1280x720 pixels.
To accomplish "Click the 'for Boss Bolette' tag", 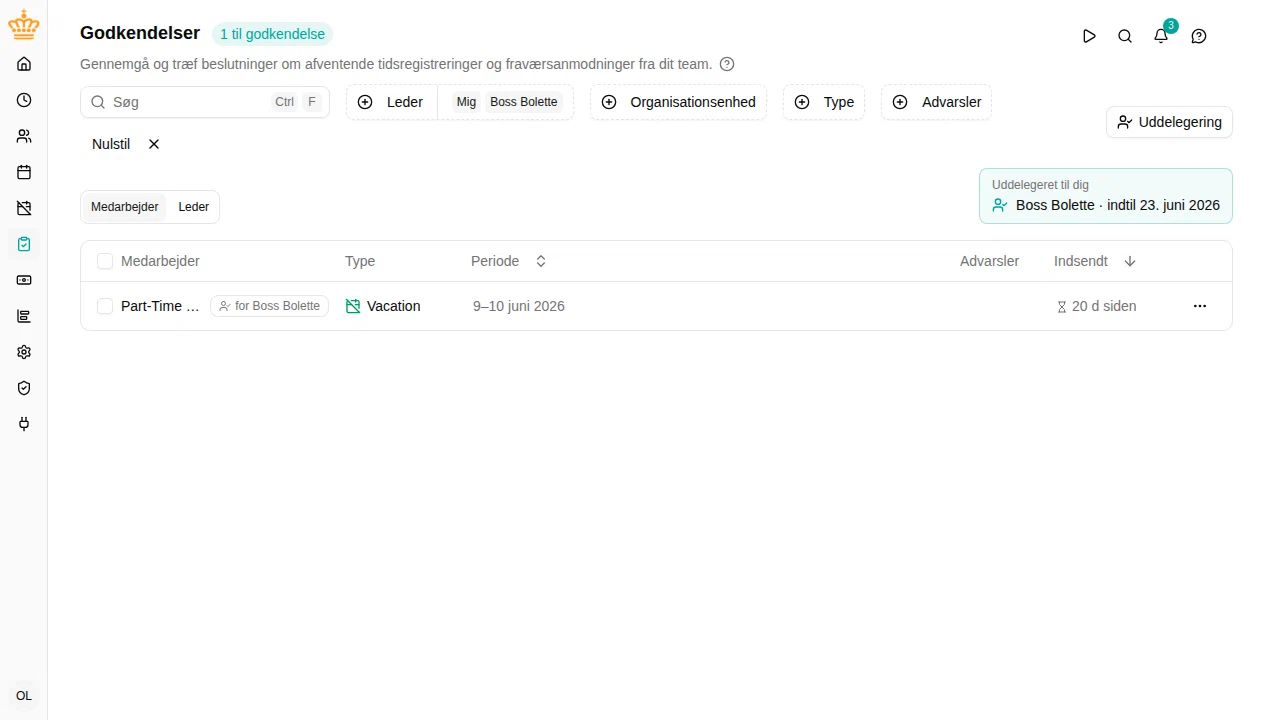I will (x=269, y=306).
